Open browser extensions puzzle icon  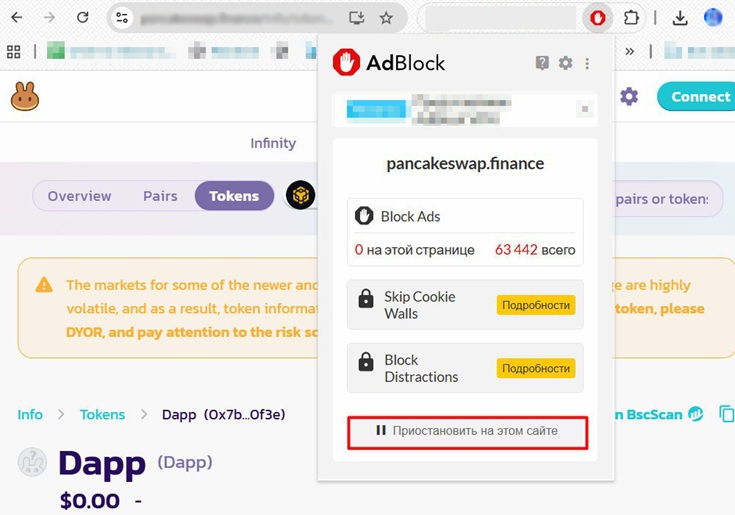631,18
